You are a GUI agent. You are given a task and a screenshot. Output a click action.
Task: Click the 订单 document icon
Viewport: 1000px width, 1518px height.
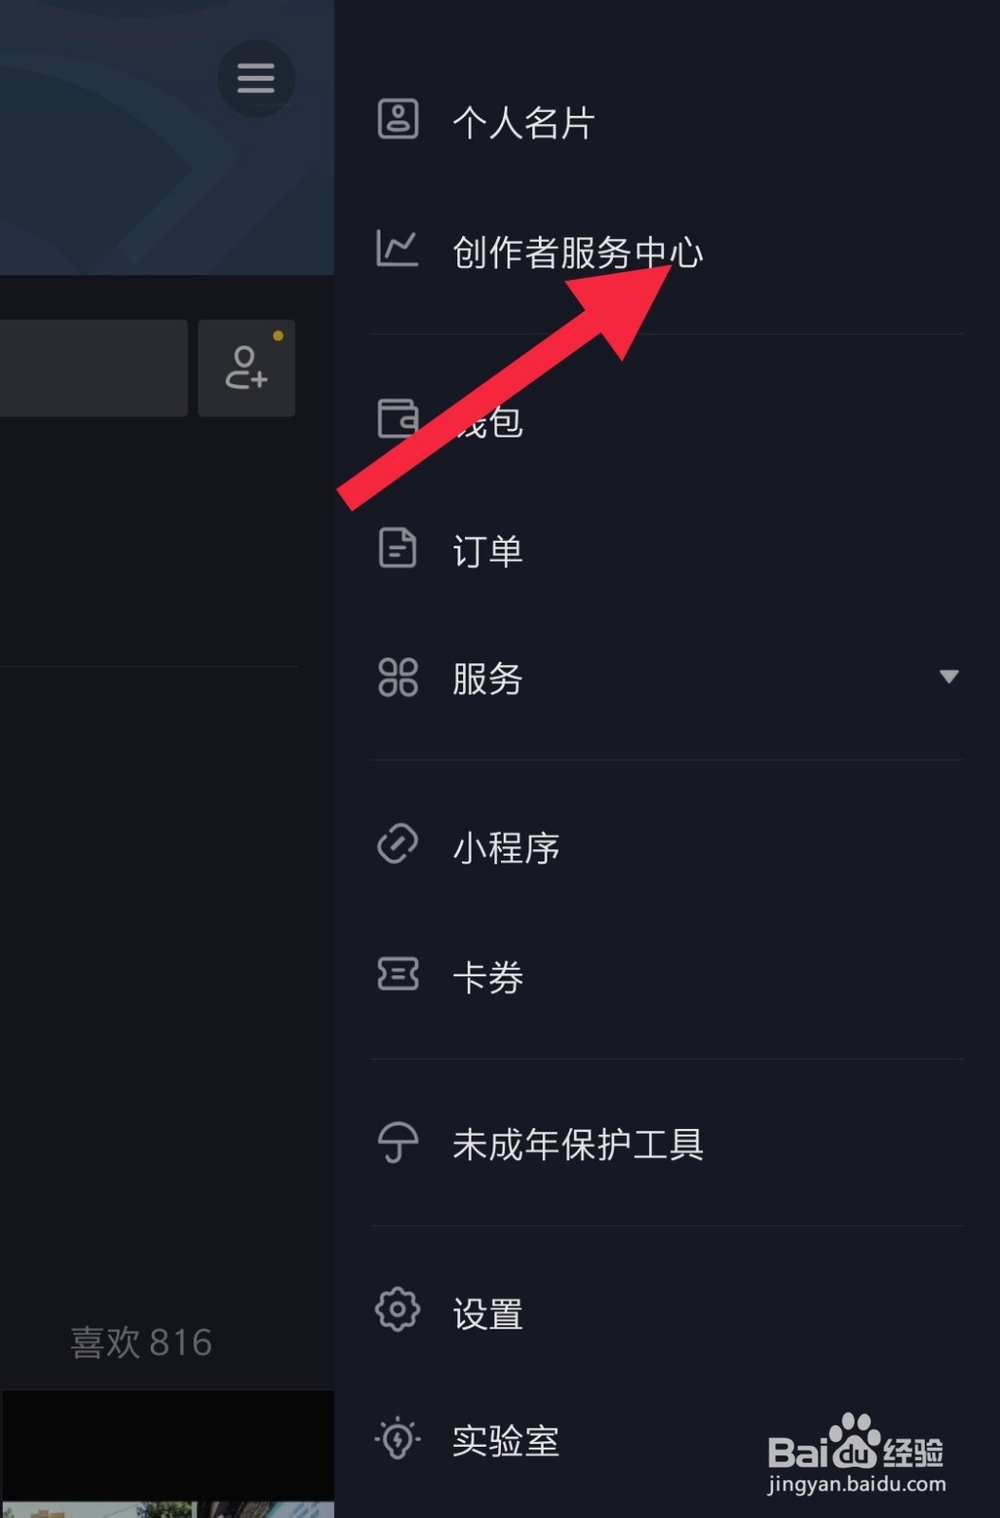pyautogui.click(x=398, y=548)
